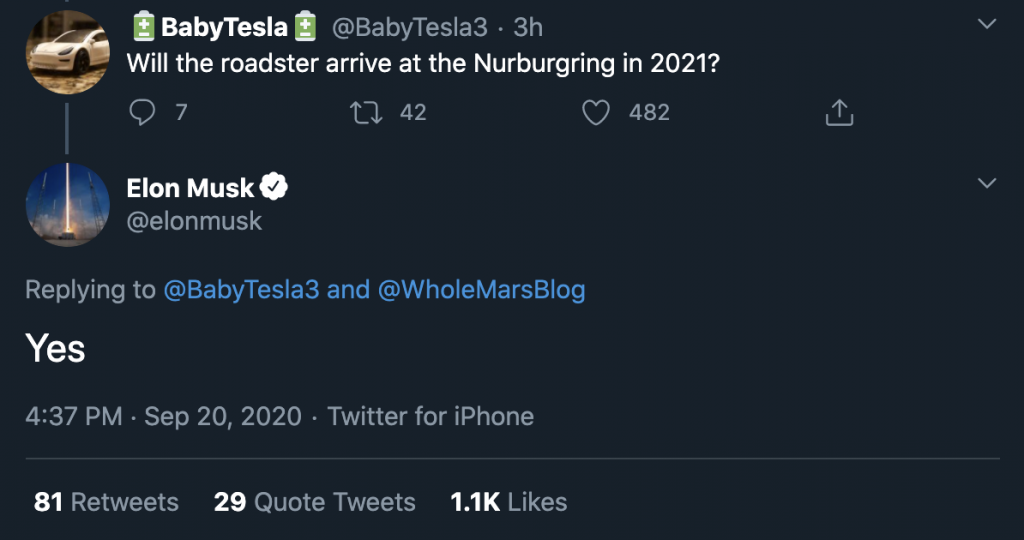Open the @BabyTesla3 mention link in reply line

pos(241,289)
